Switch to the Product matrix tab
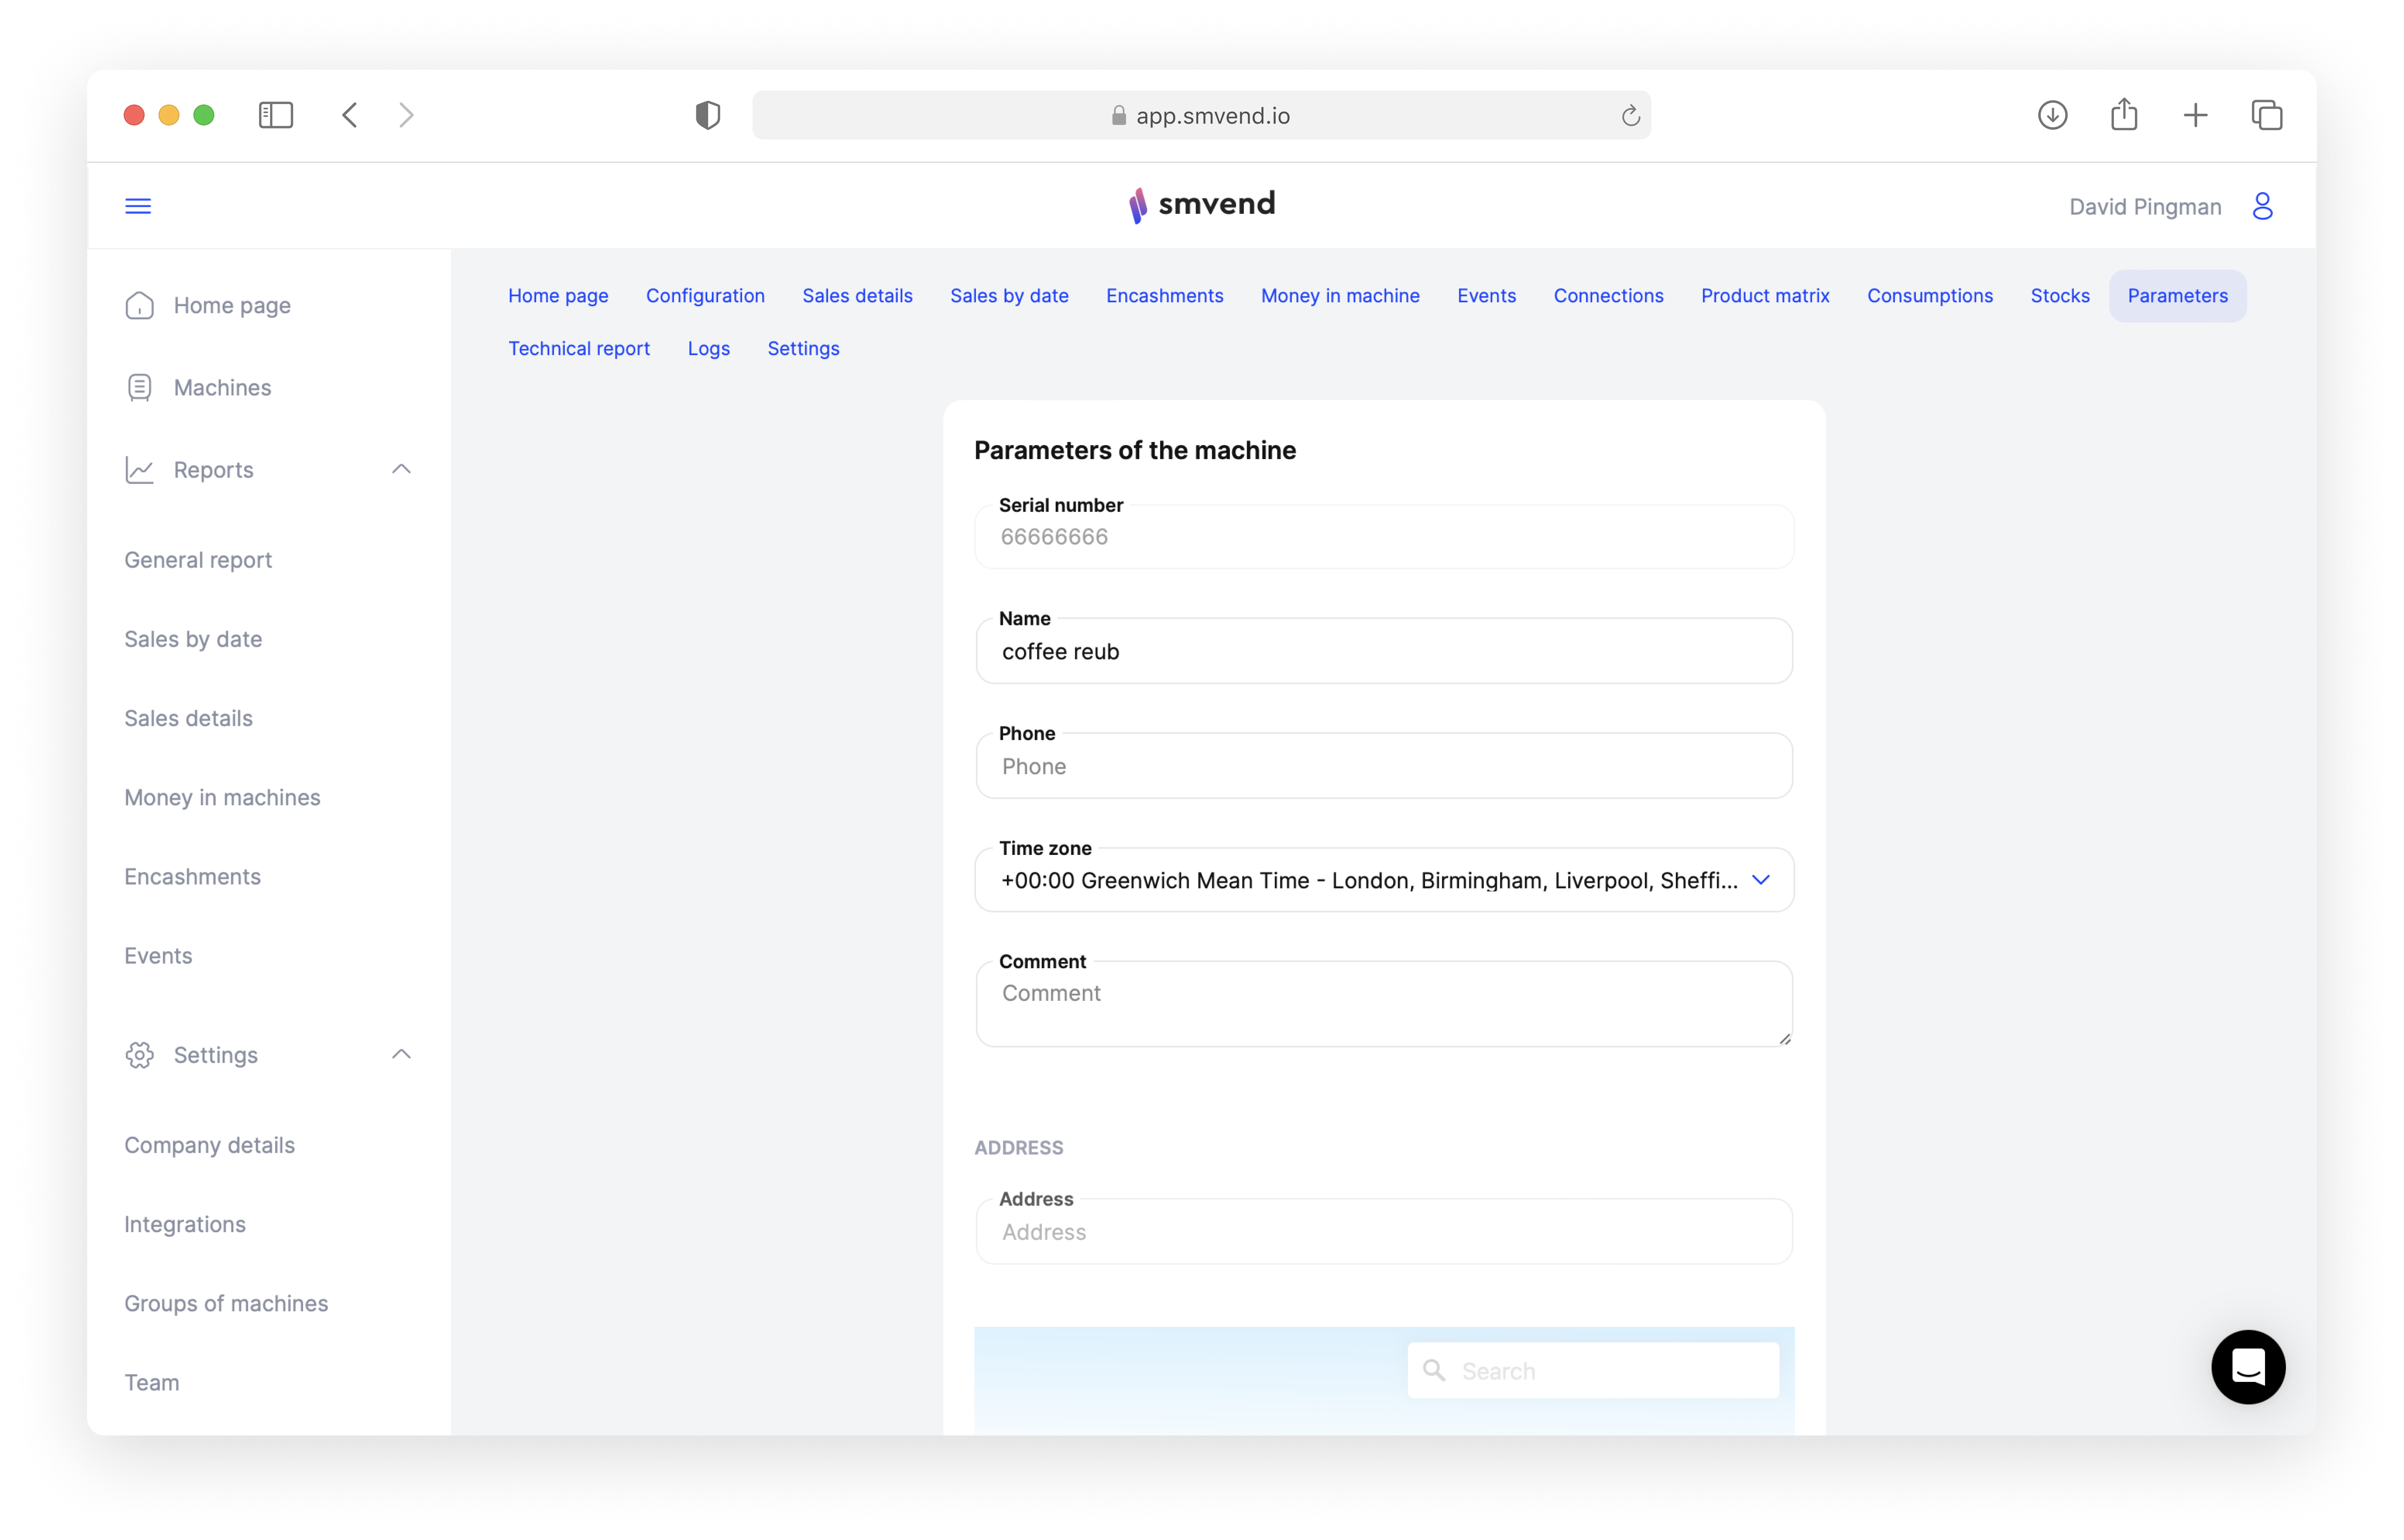 (x=1765, y=296)
